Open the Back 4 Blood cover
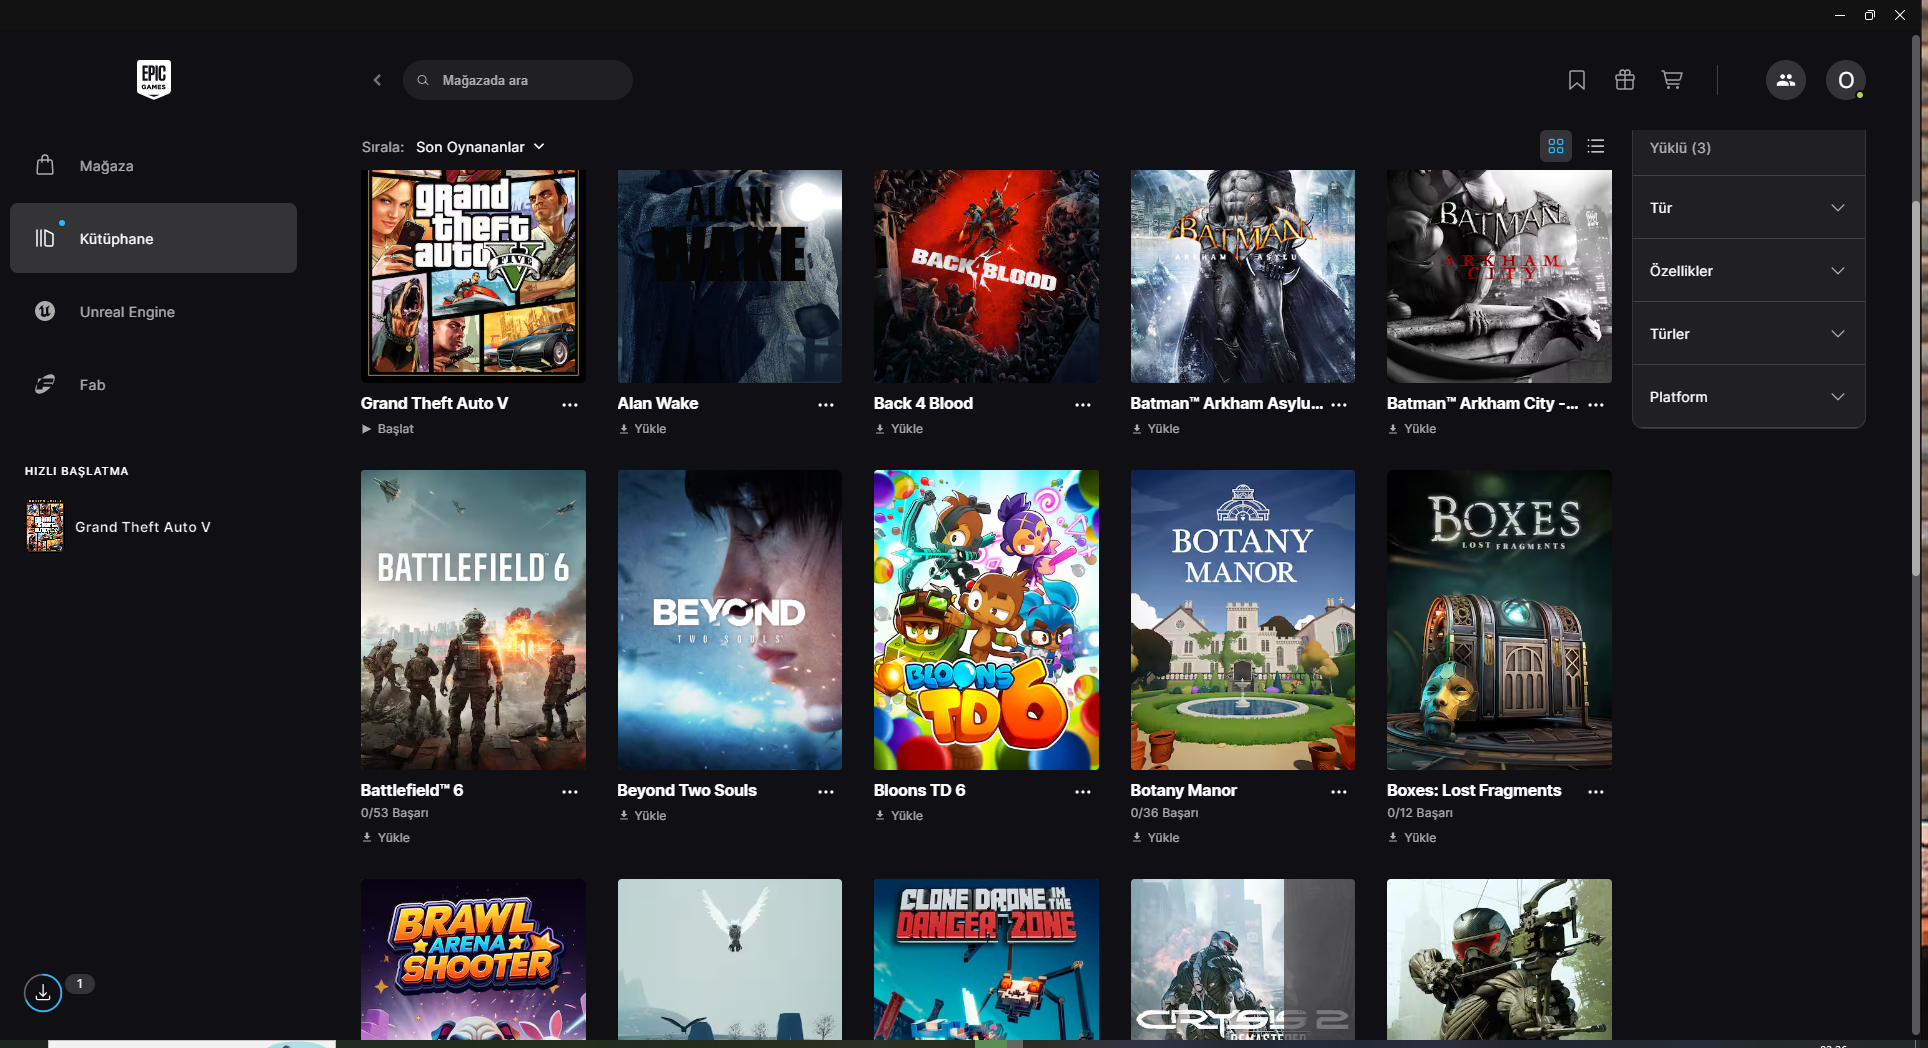 click(x=986, y=276)
